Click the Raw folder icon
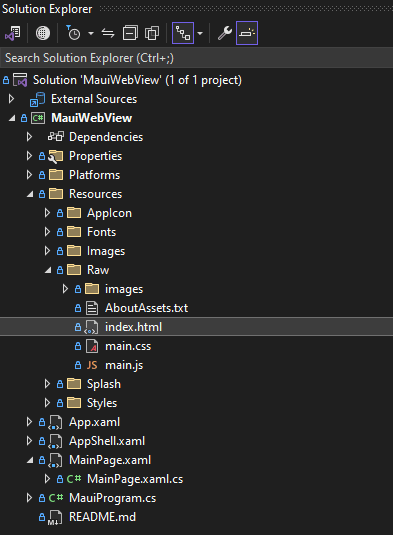Viewport: 393px width, 535px height. [74, 270]
